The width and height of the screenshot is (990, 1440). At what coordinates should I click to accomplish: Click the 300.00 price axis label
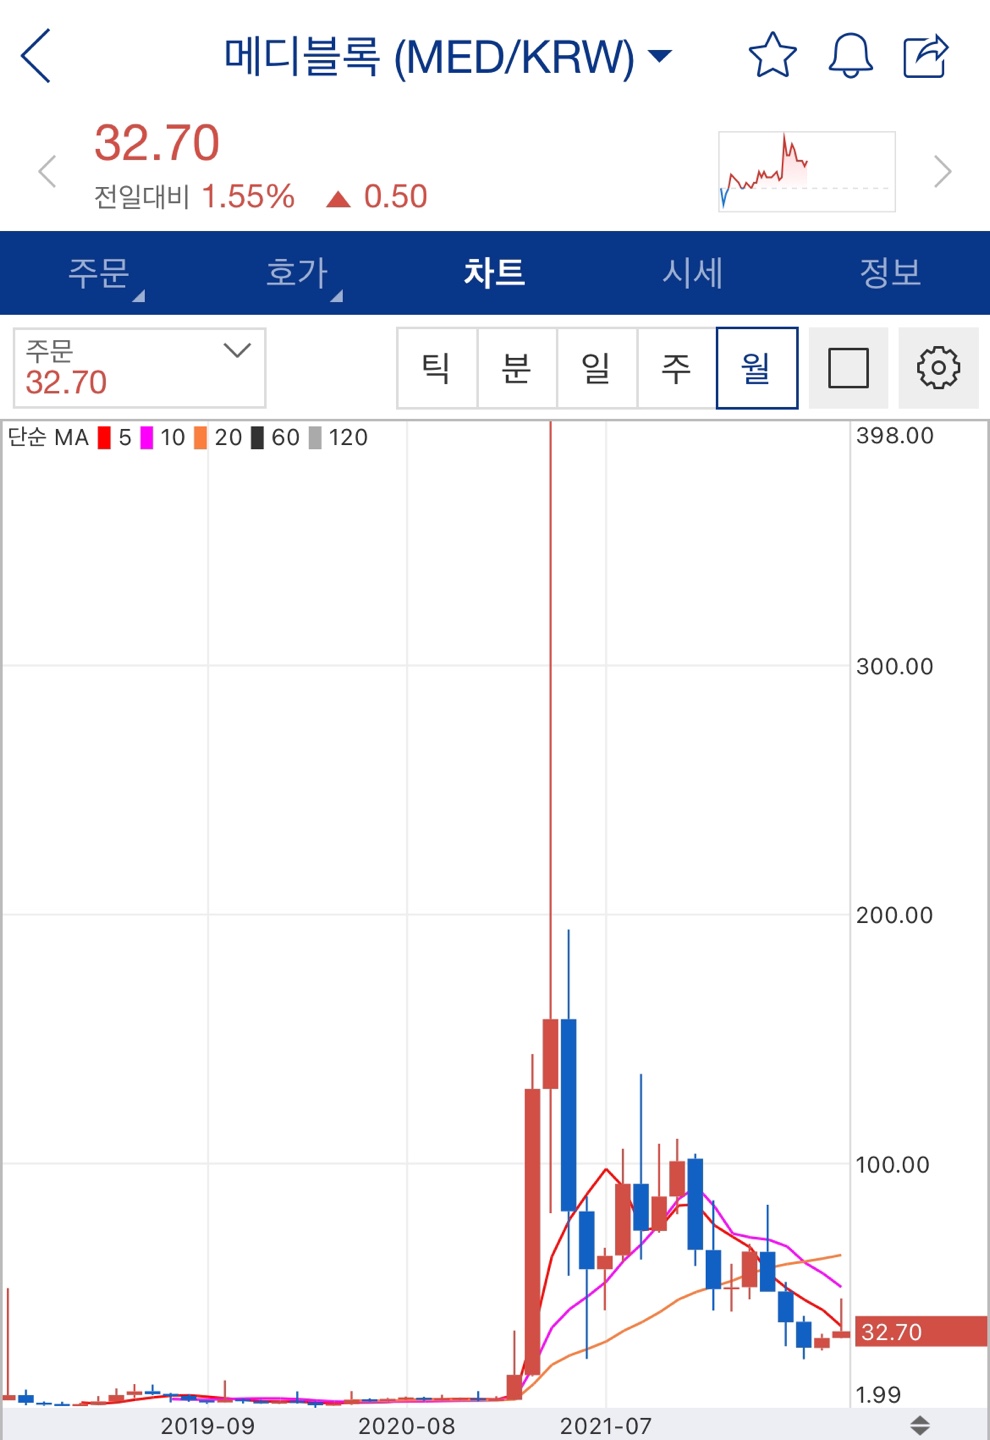895,667
